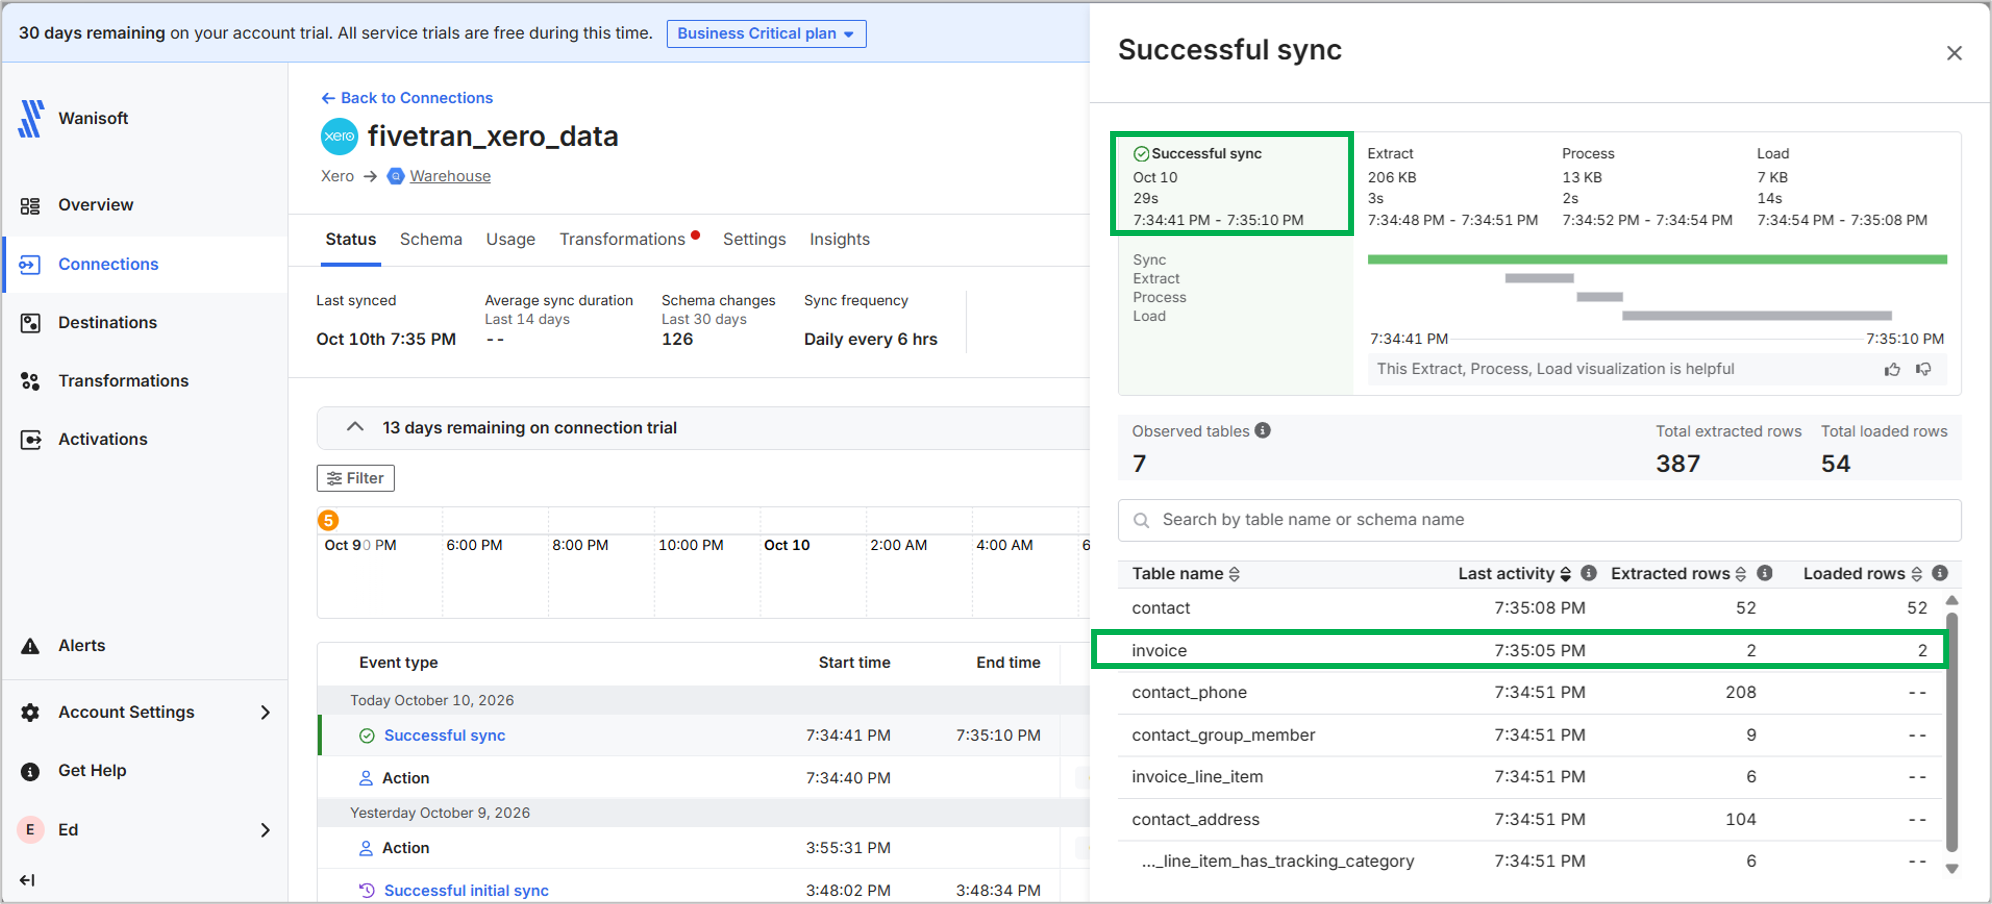Switch to the Schema tab
Viewport: 1992px width, 904px height.
coord(431,239)
